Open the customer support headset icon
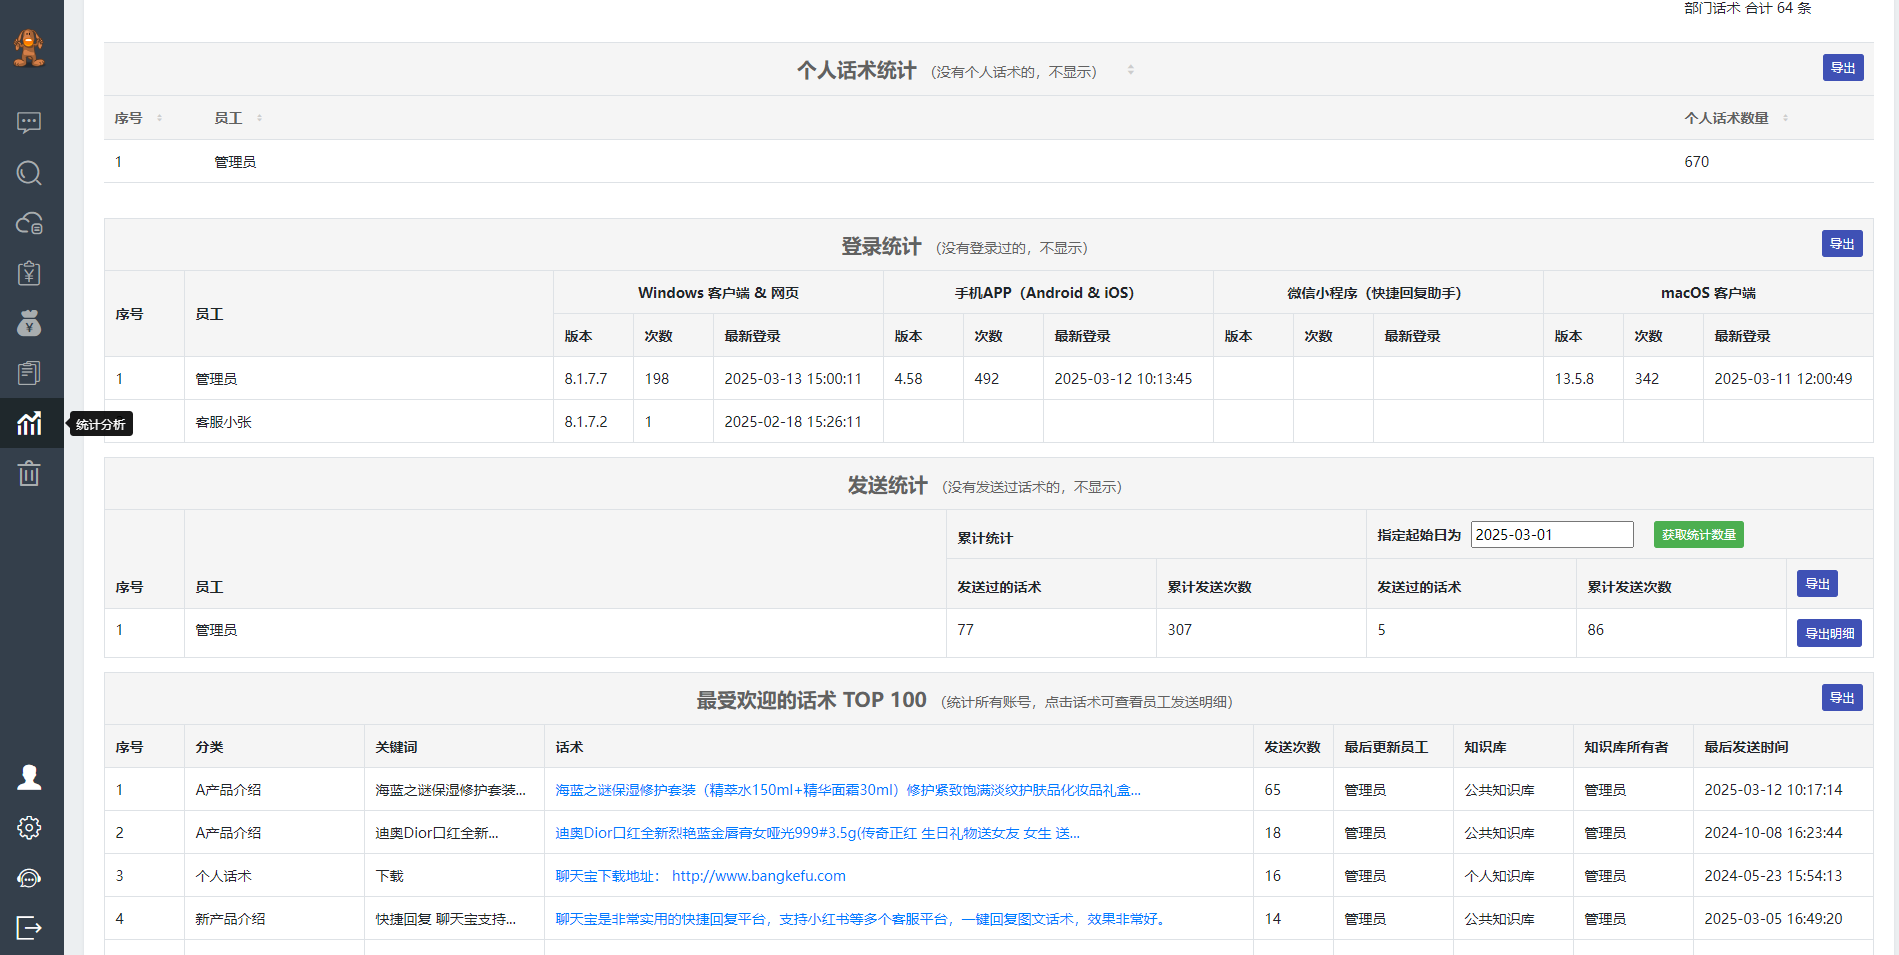This screenshot has height=955, width=1899. coord(29,878)
